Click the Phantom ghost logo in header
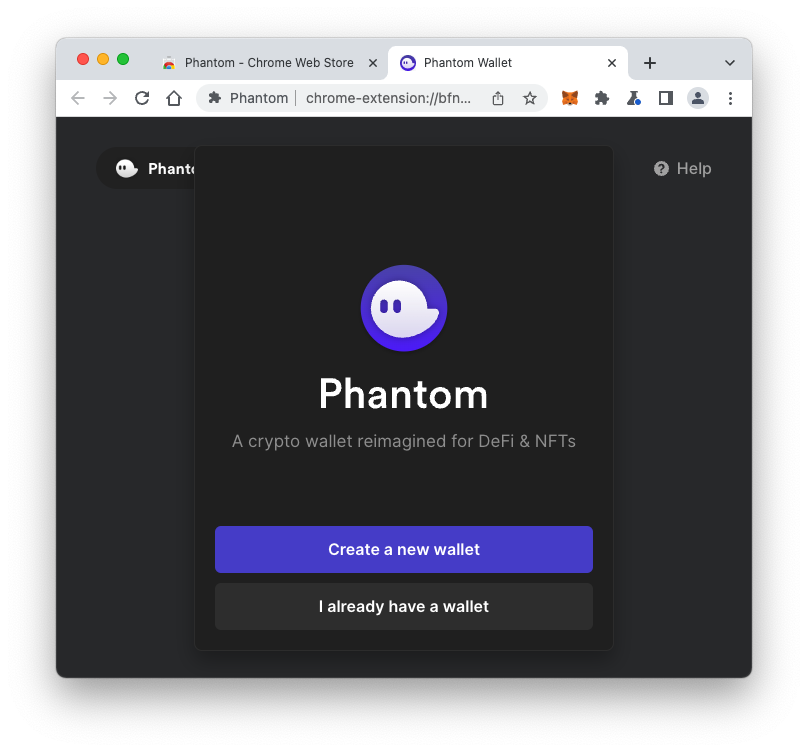This screenshot has width=808, height=752. tap(126, 168)
